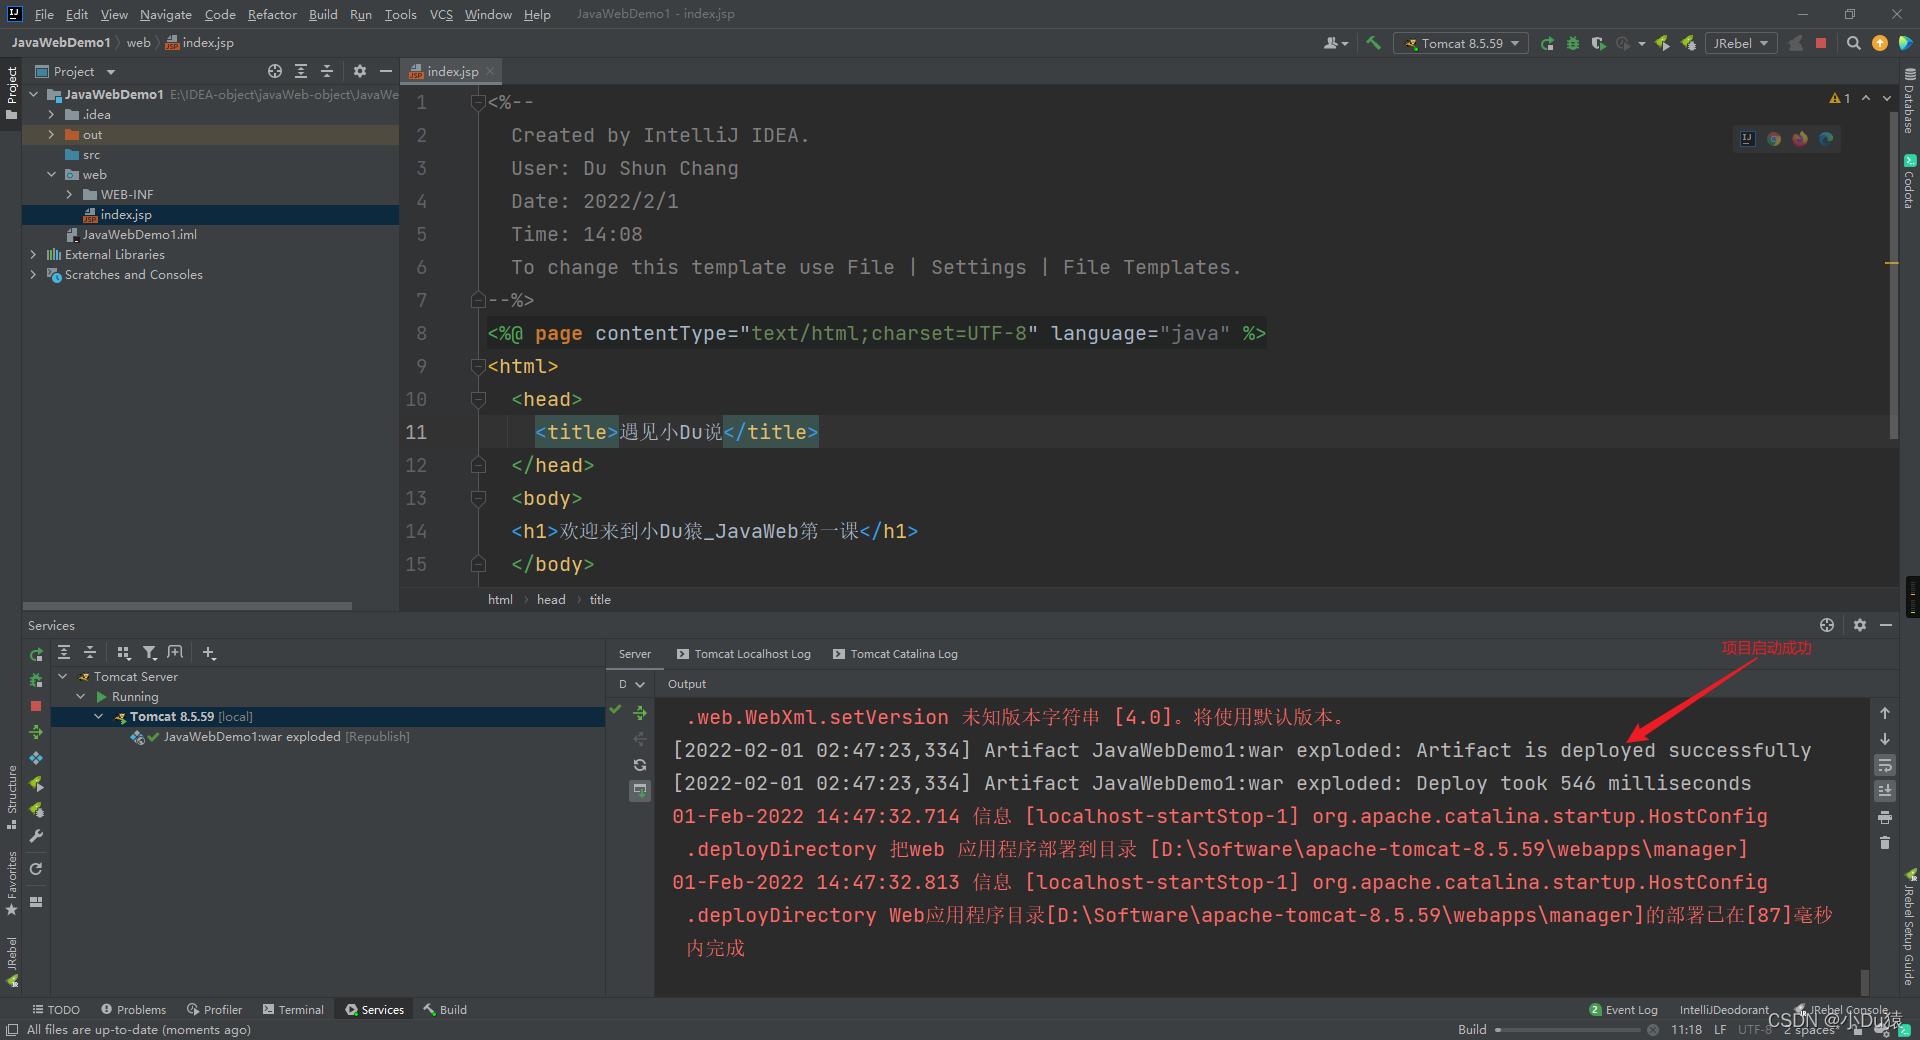Click the Run with JRebel rocket icon
Screen dimensions: 1920x1040
[x=1662, y=43]
